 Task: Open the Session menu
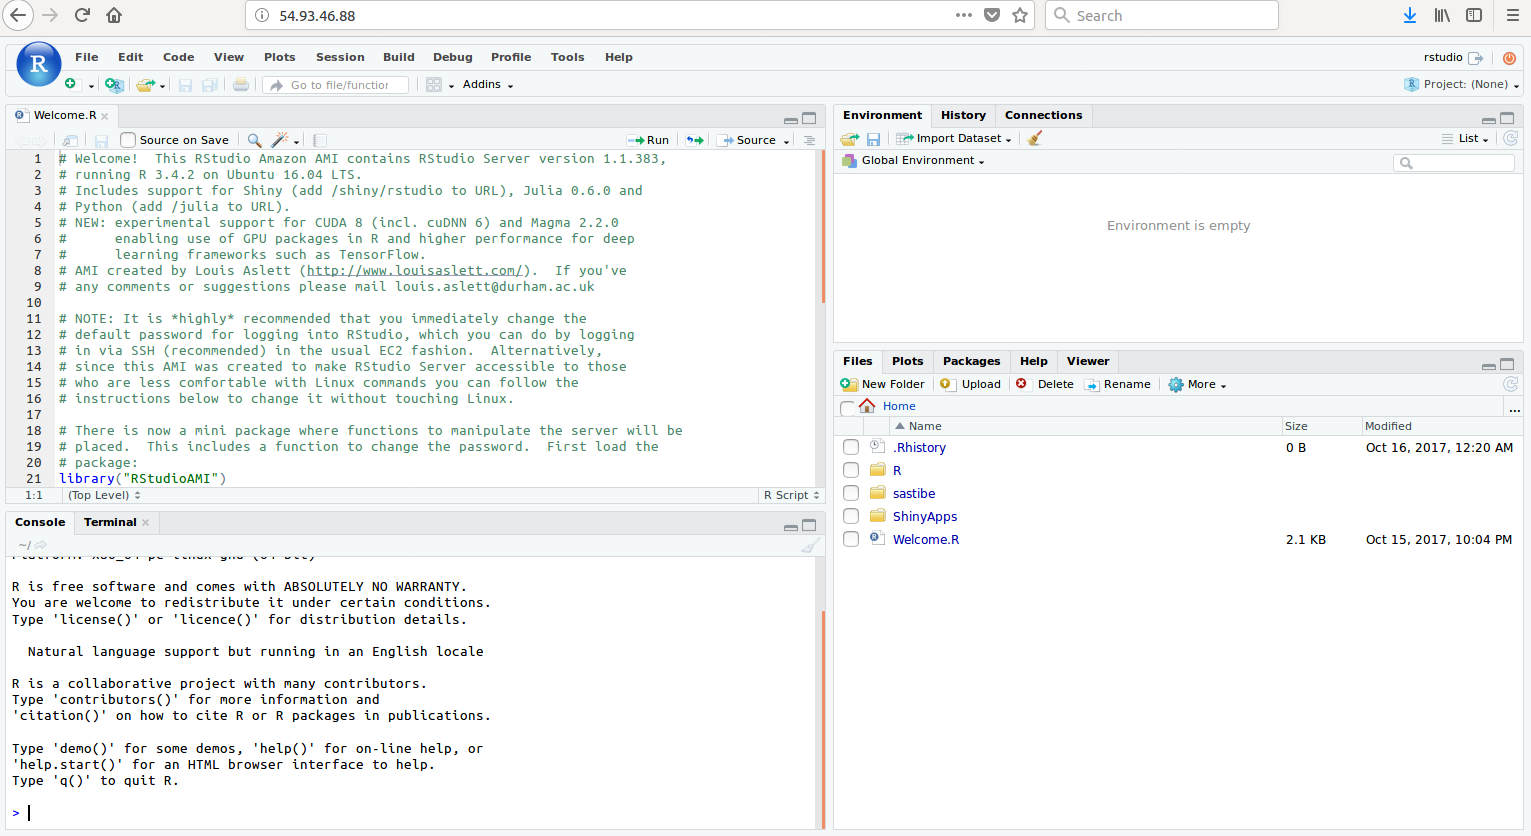click(x=340, y=57)
